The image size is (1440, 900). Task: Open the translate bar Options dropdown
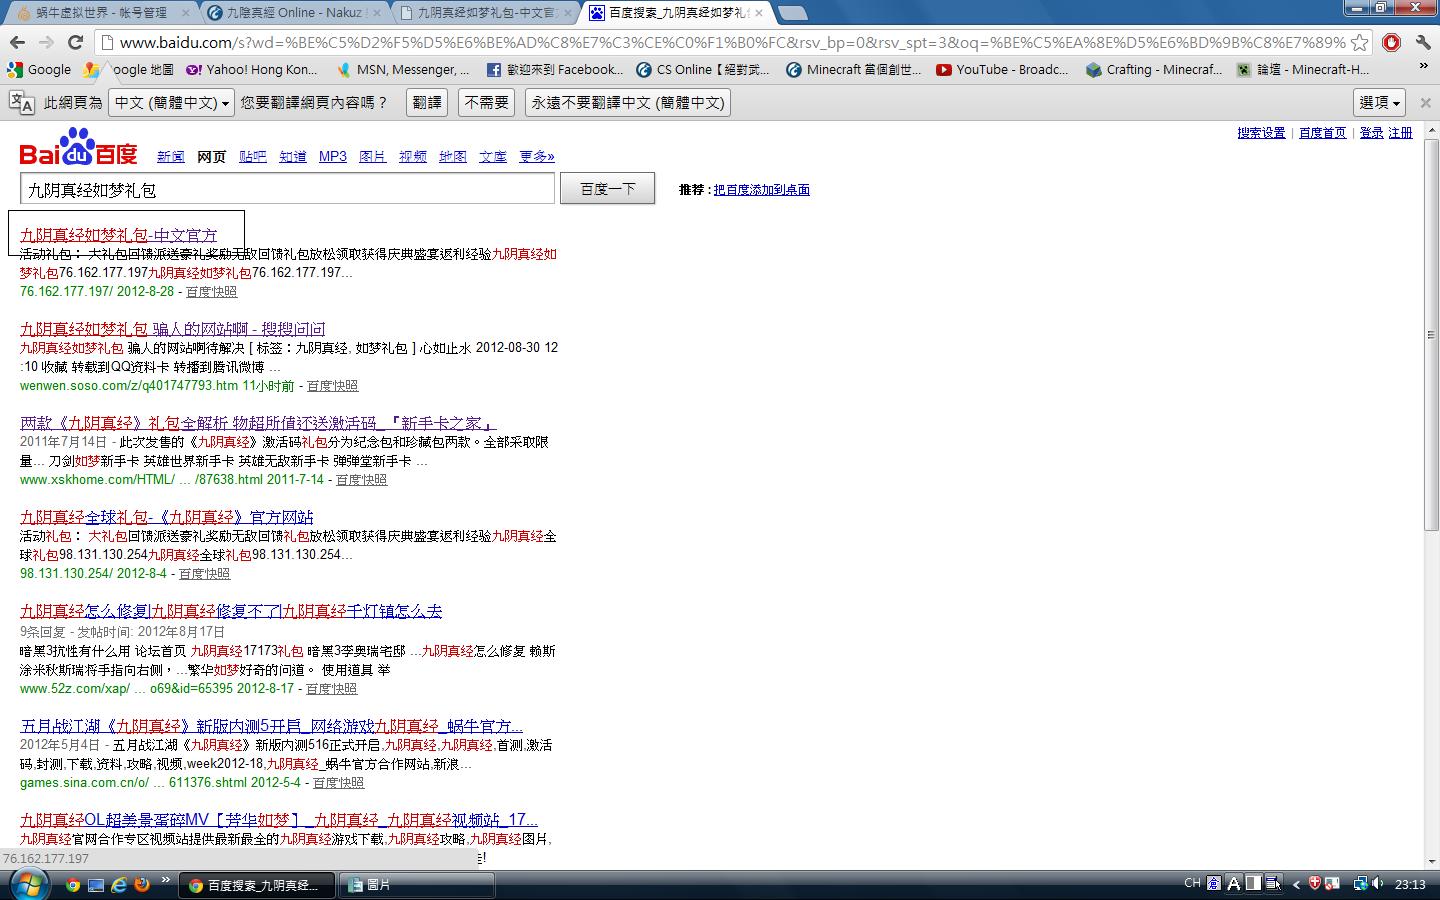click(x=1381, y=102)
